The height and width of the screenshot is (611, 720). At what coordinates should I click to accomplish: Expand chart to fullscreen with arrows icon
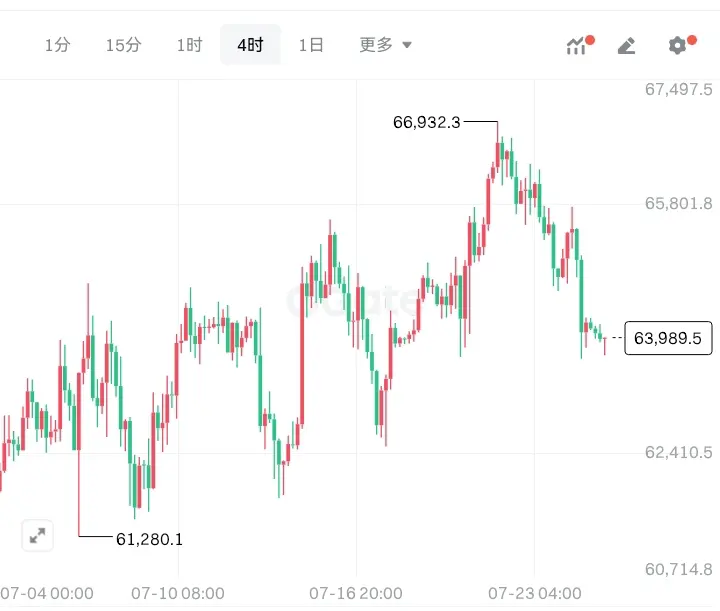(38, 535)
